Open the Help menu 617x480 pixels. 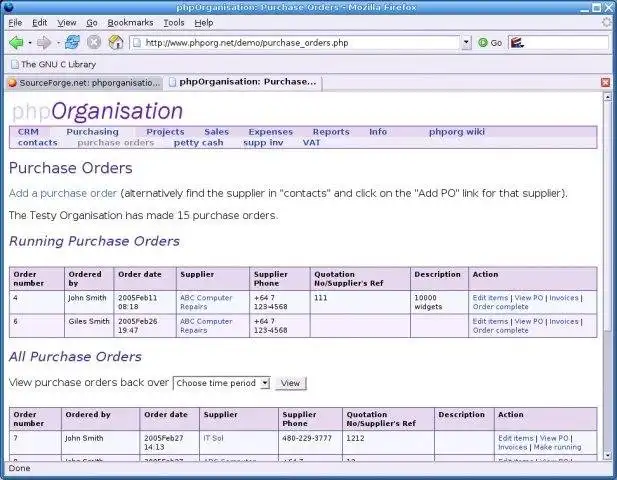204,23
